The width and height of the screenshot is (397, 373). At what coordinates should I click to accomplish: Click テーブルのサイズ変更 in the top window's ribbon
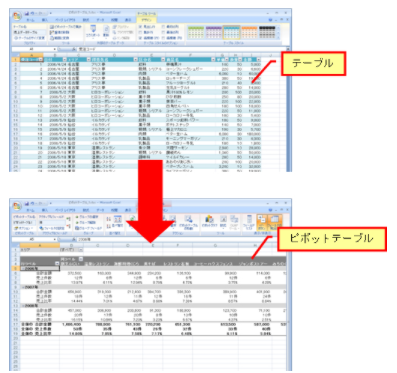(29, 38)
